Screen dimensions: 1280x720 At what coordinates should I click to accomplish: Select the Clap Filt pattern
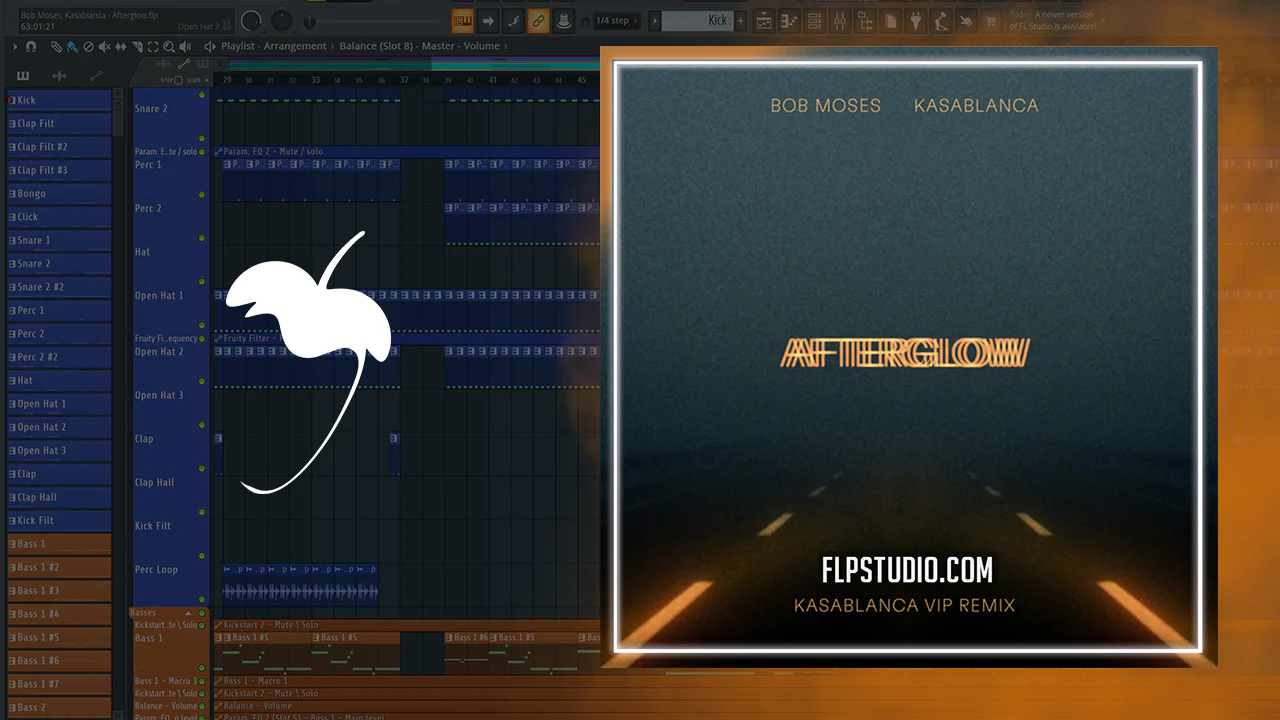59,124
